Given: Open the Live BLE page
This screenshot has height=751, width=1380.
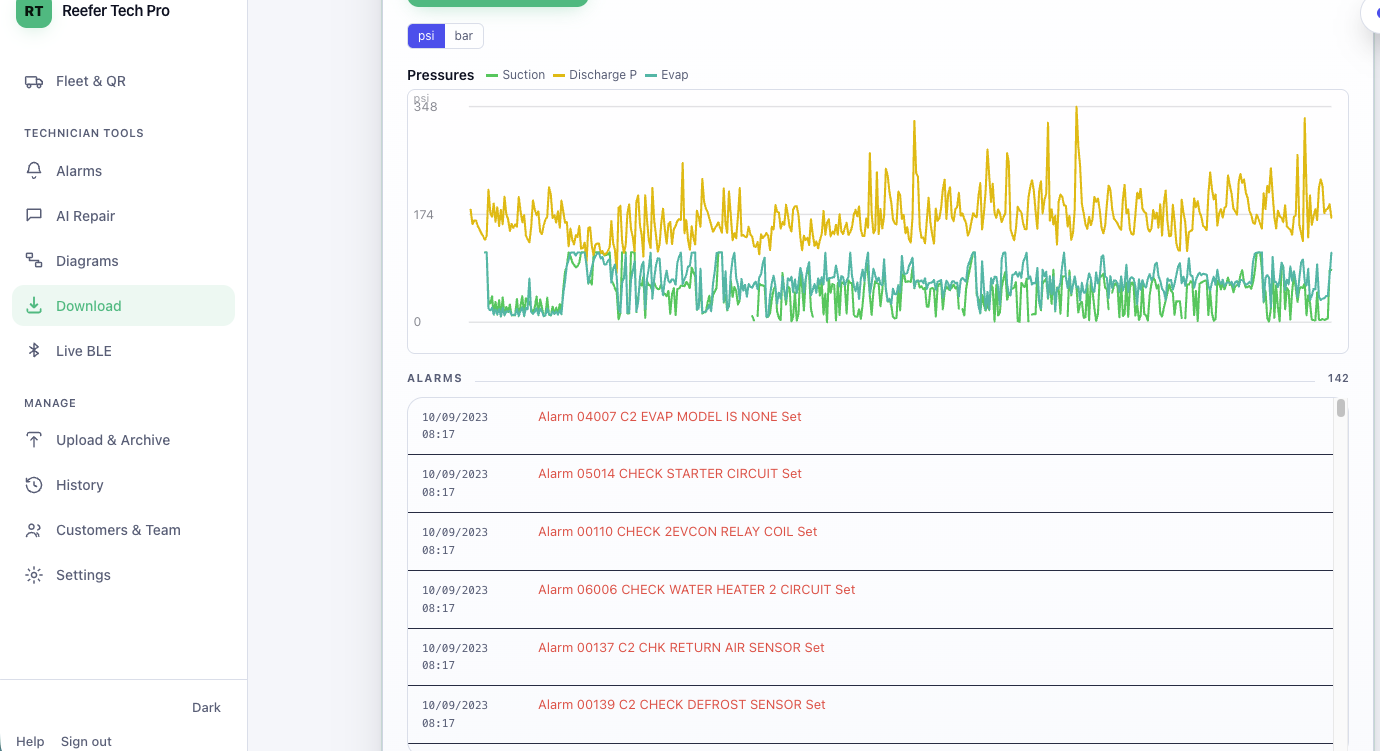Looking at the screenshot, I should coord(124,351).
